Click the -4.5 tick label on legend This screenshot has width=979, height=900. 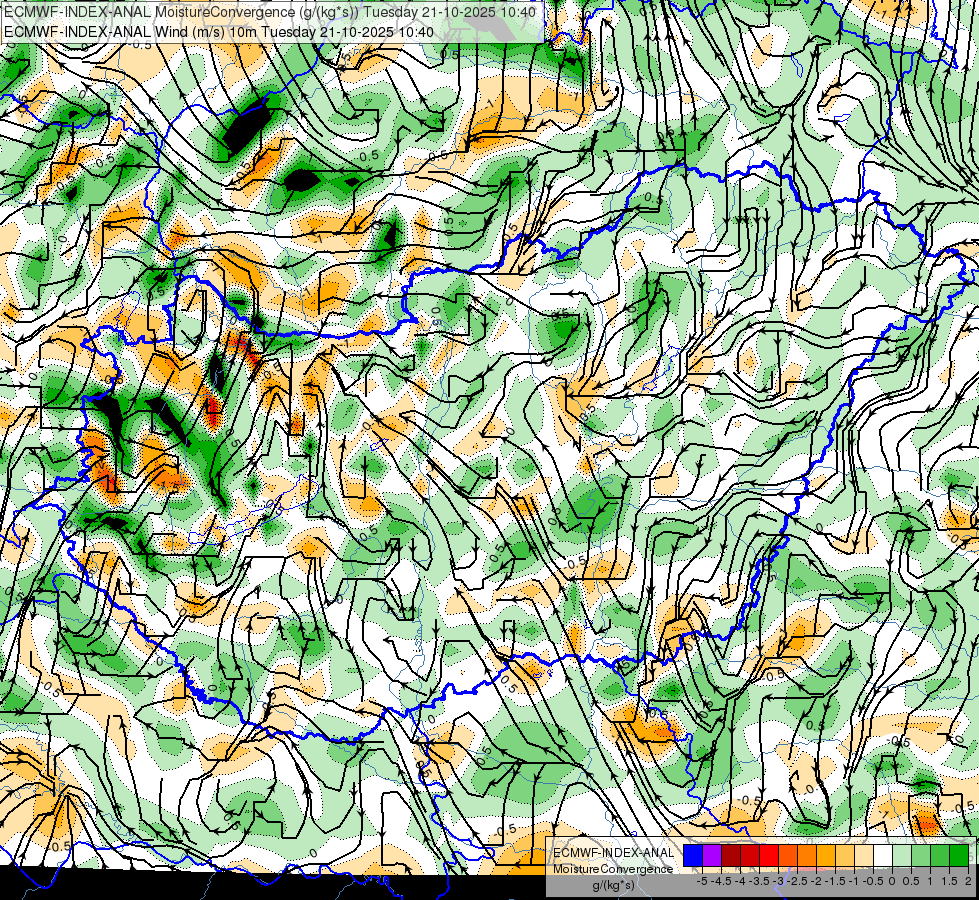pos(722,881)
